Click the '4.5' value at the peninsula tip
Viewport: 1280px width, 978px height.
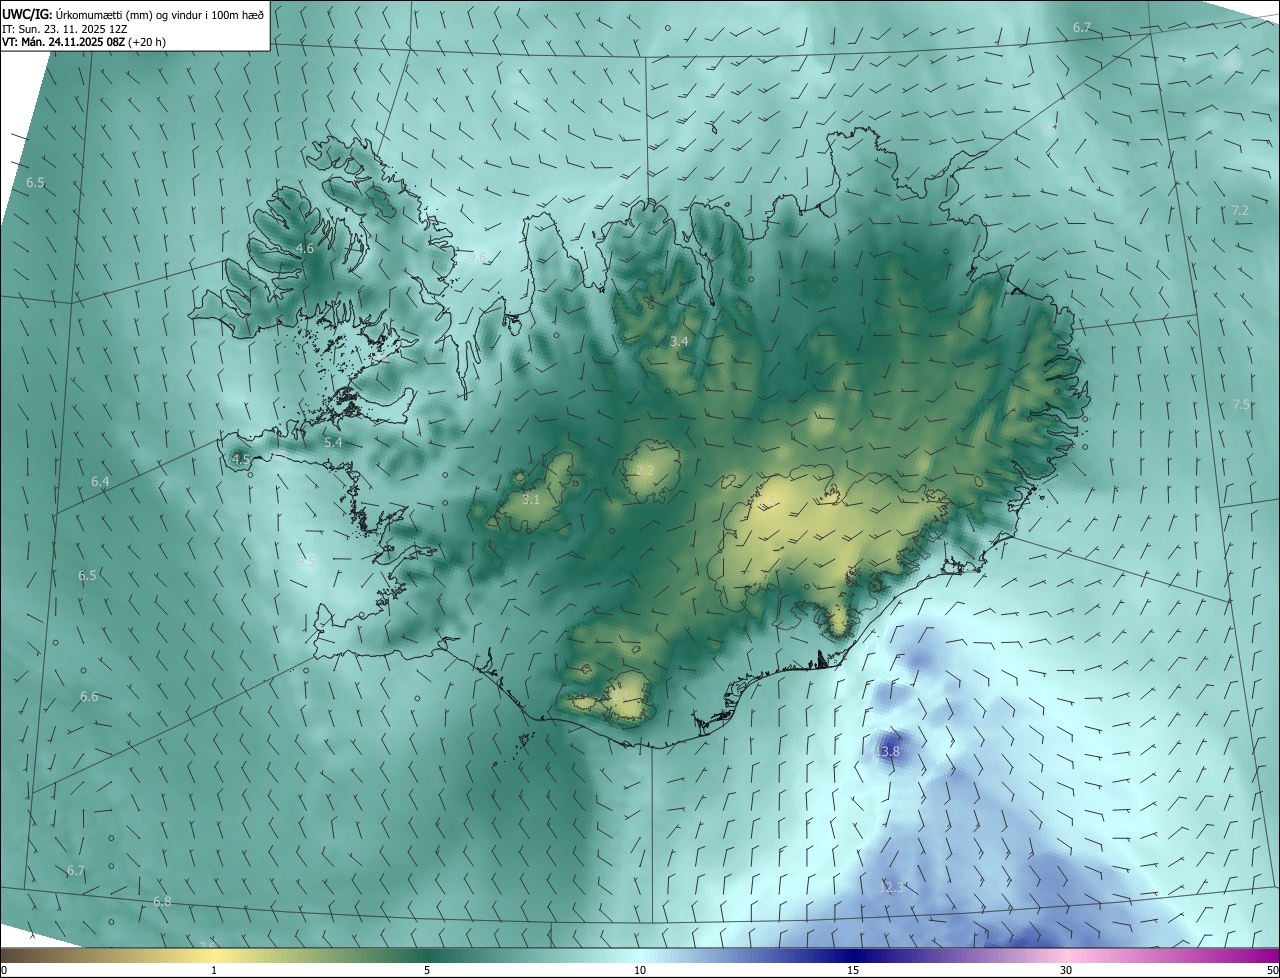tap(240, 459)
